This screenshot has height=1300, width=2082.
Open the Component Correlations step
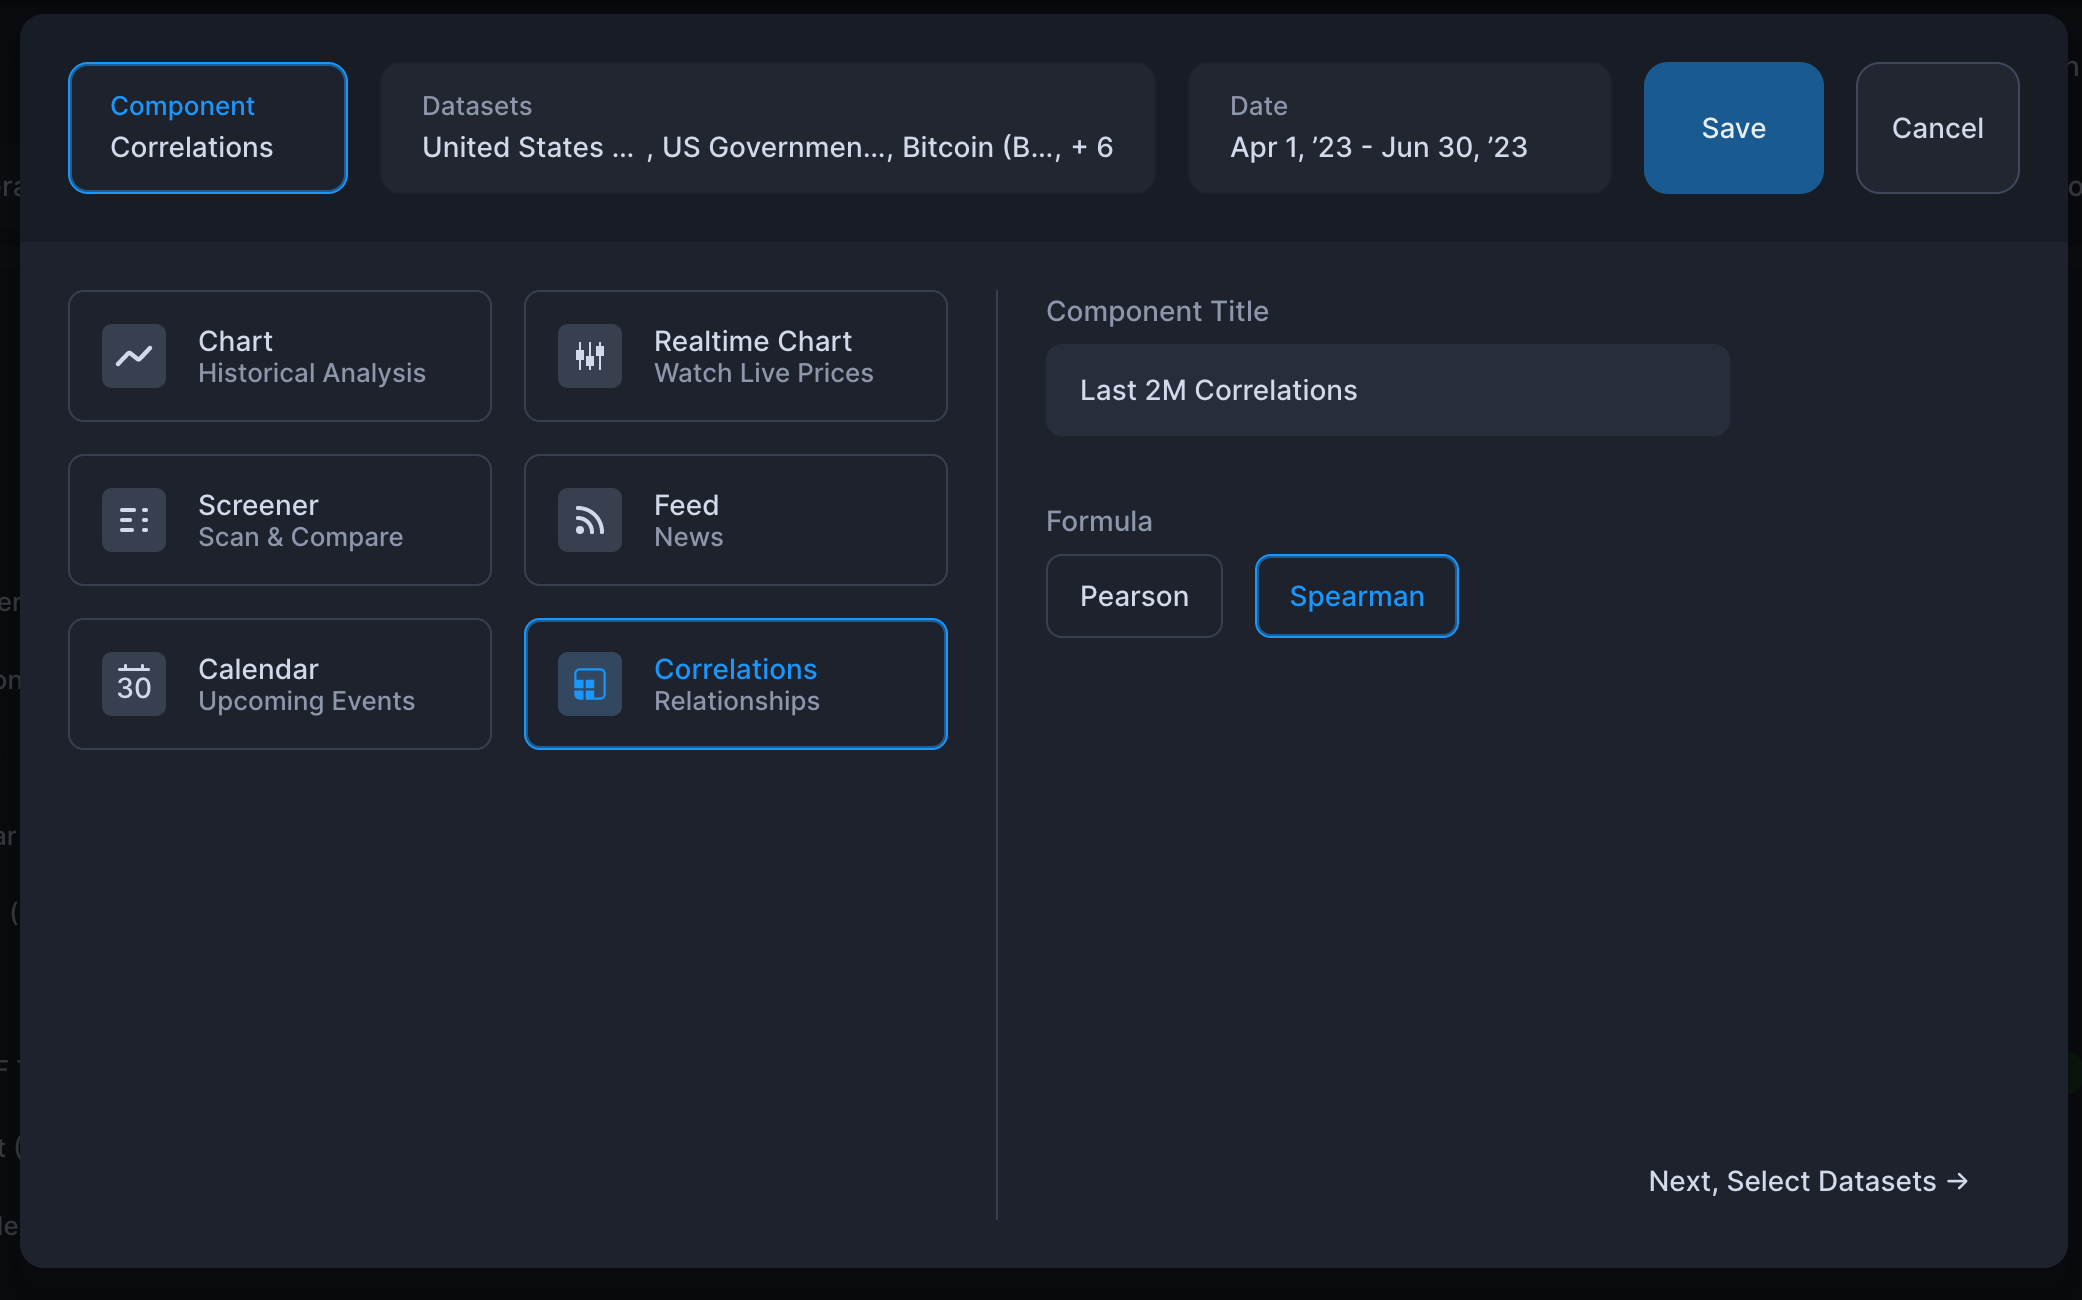208,128
